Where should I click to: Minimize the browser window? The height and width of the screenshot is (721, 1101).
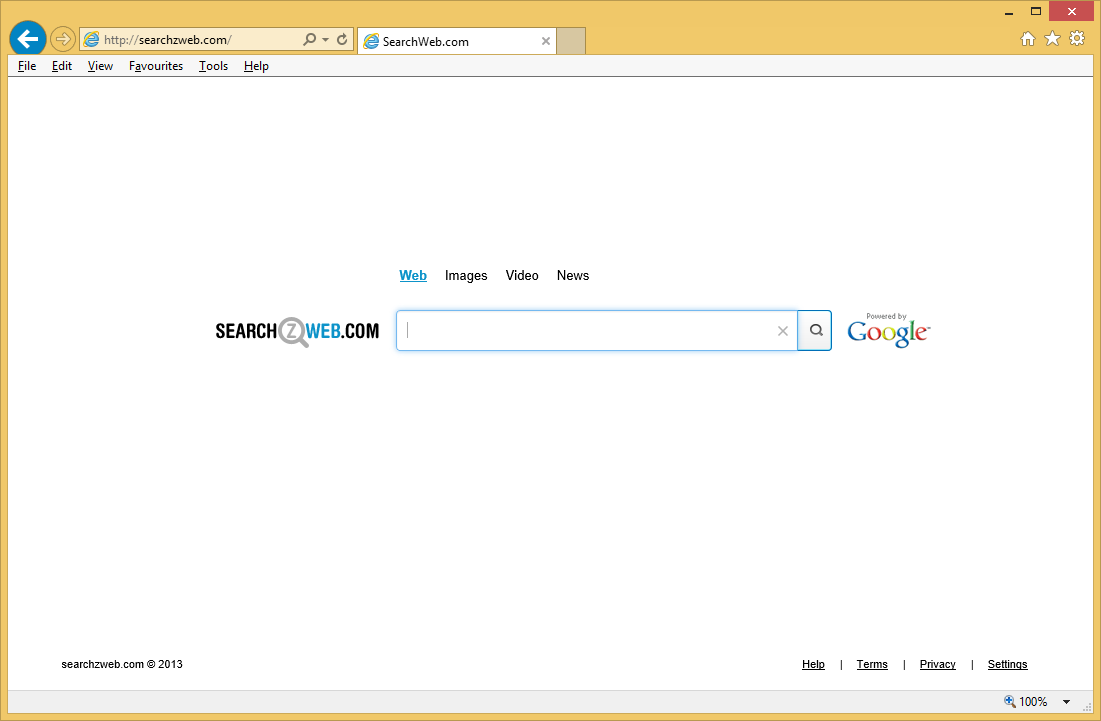click(1009, 12)
